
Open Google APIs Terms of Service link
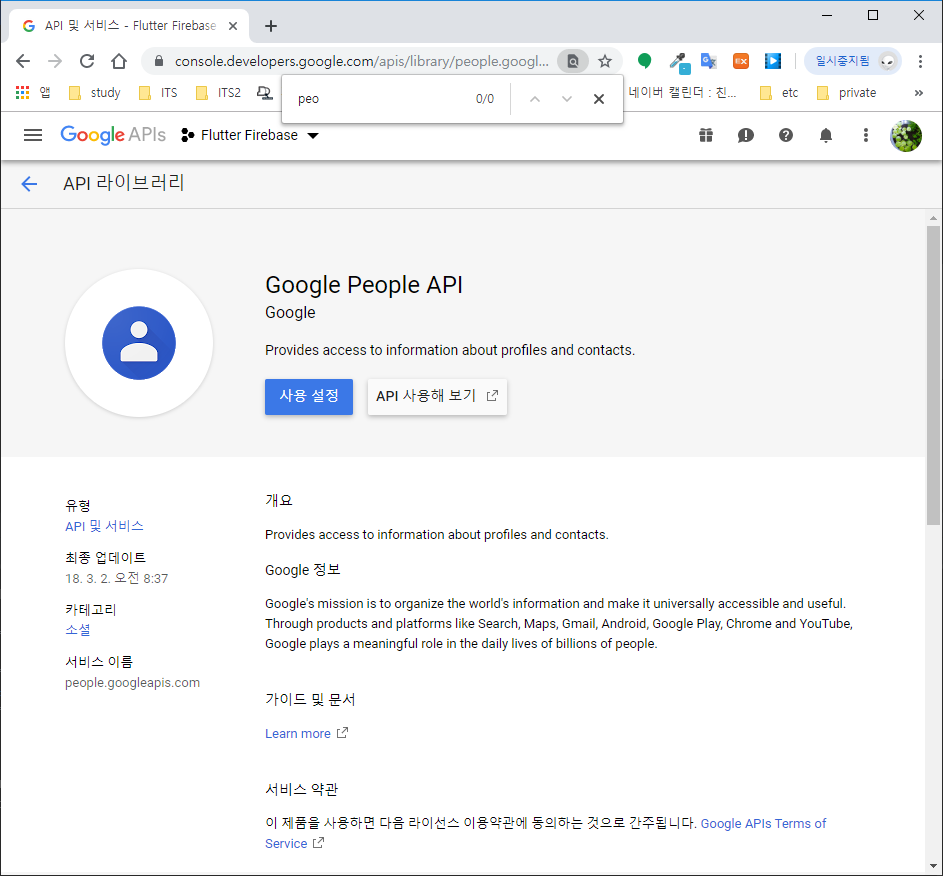pos(763,824)
